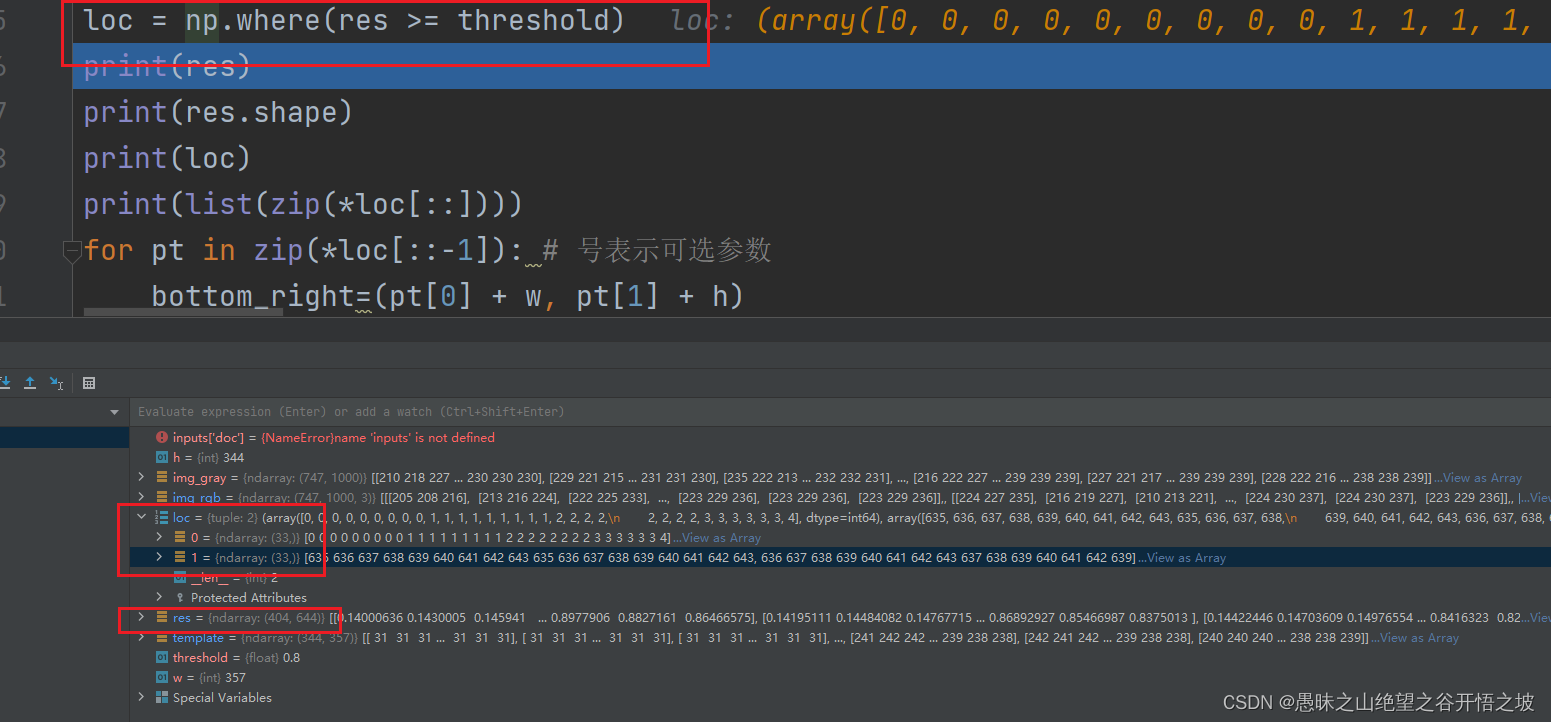Expand the template ndarray node
This screenshot has height=722, width=1551.
click(x=142, y=638)
